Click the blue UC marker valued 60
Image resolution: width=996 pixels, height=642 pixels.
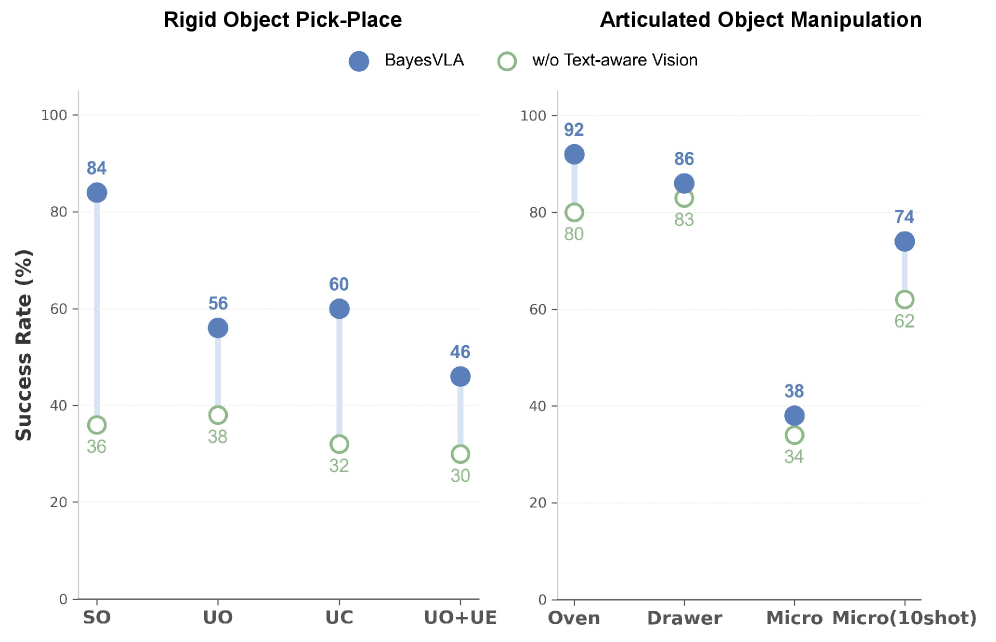(x=339, y=309)
